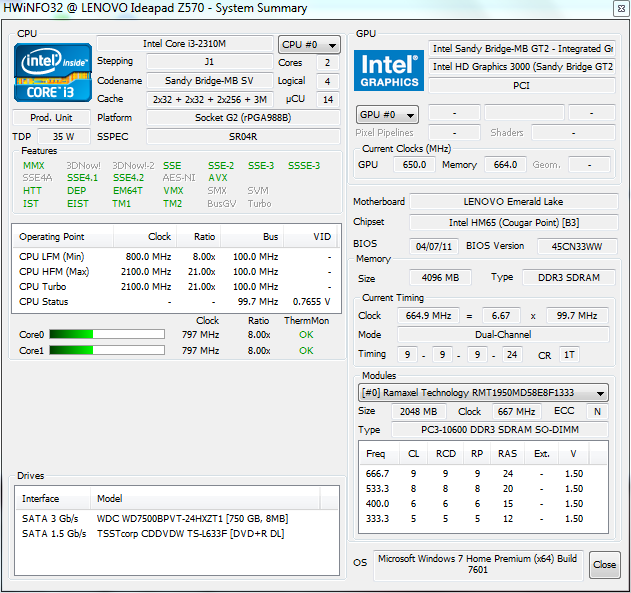Viewport: 631px width, 593px height.
Task: Click the Intel Core i3 inside logo
Action: pos(53,72)
